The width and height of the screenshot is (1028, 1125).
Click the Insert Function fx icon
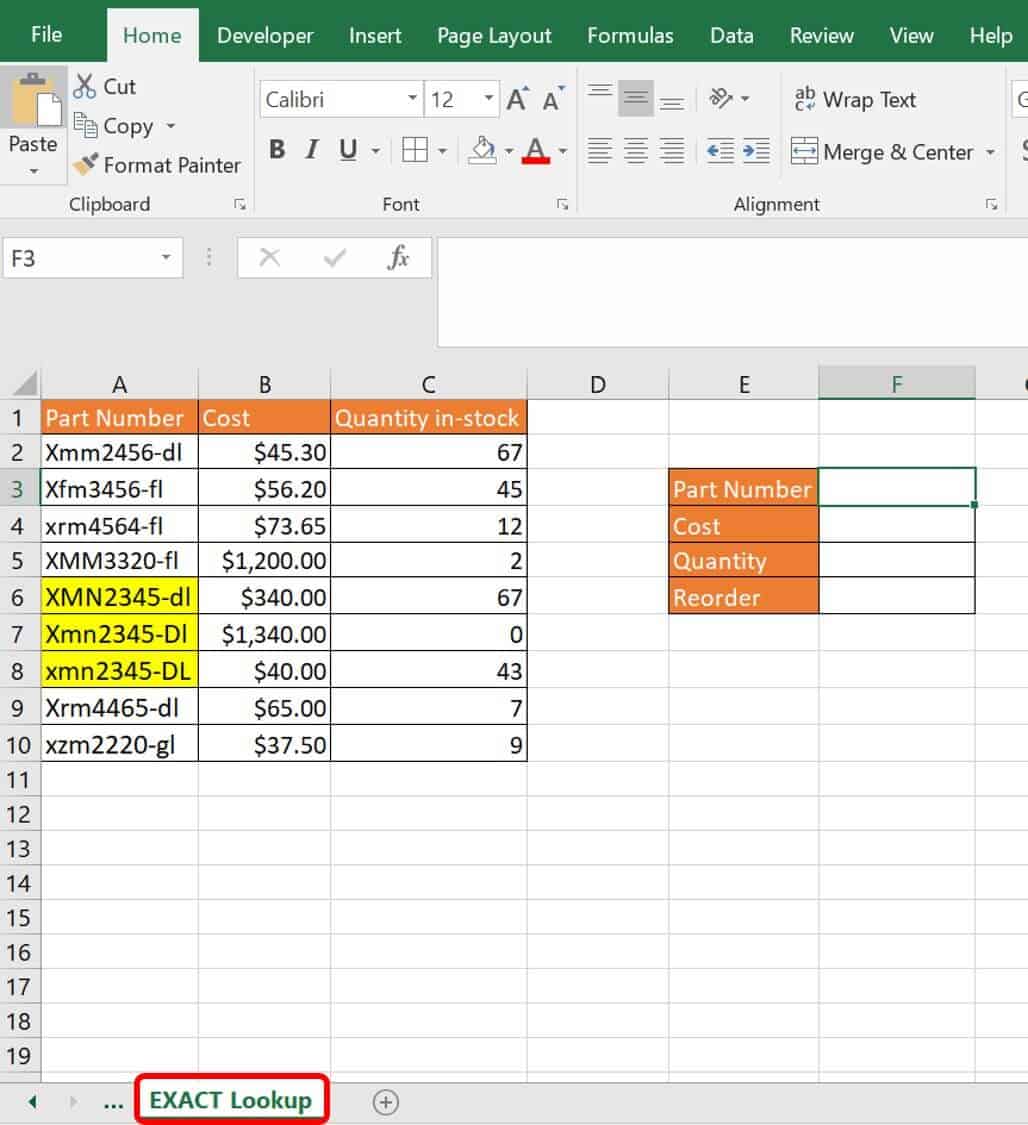click(398, 257)
